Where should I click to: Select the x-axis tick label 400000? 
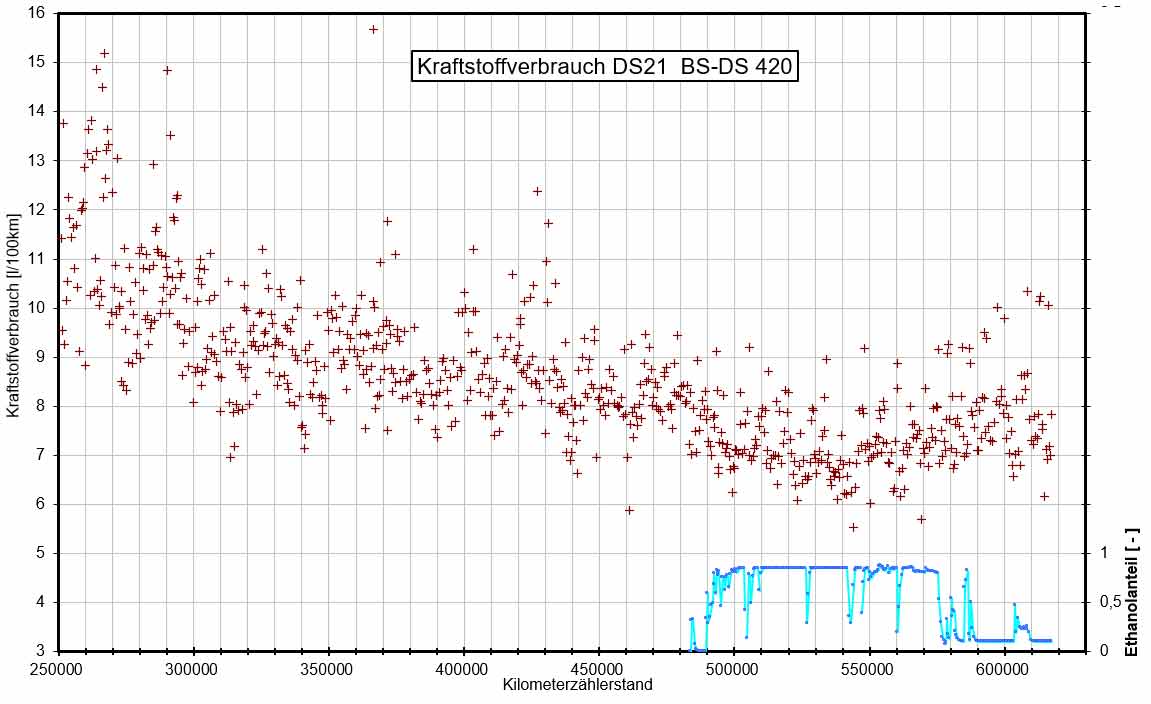[463, 668]
